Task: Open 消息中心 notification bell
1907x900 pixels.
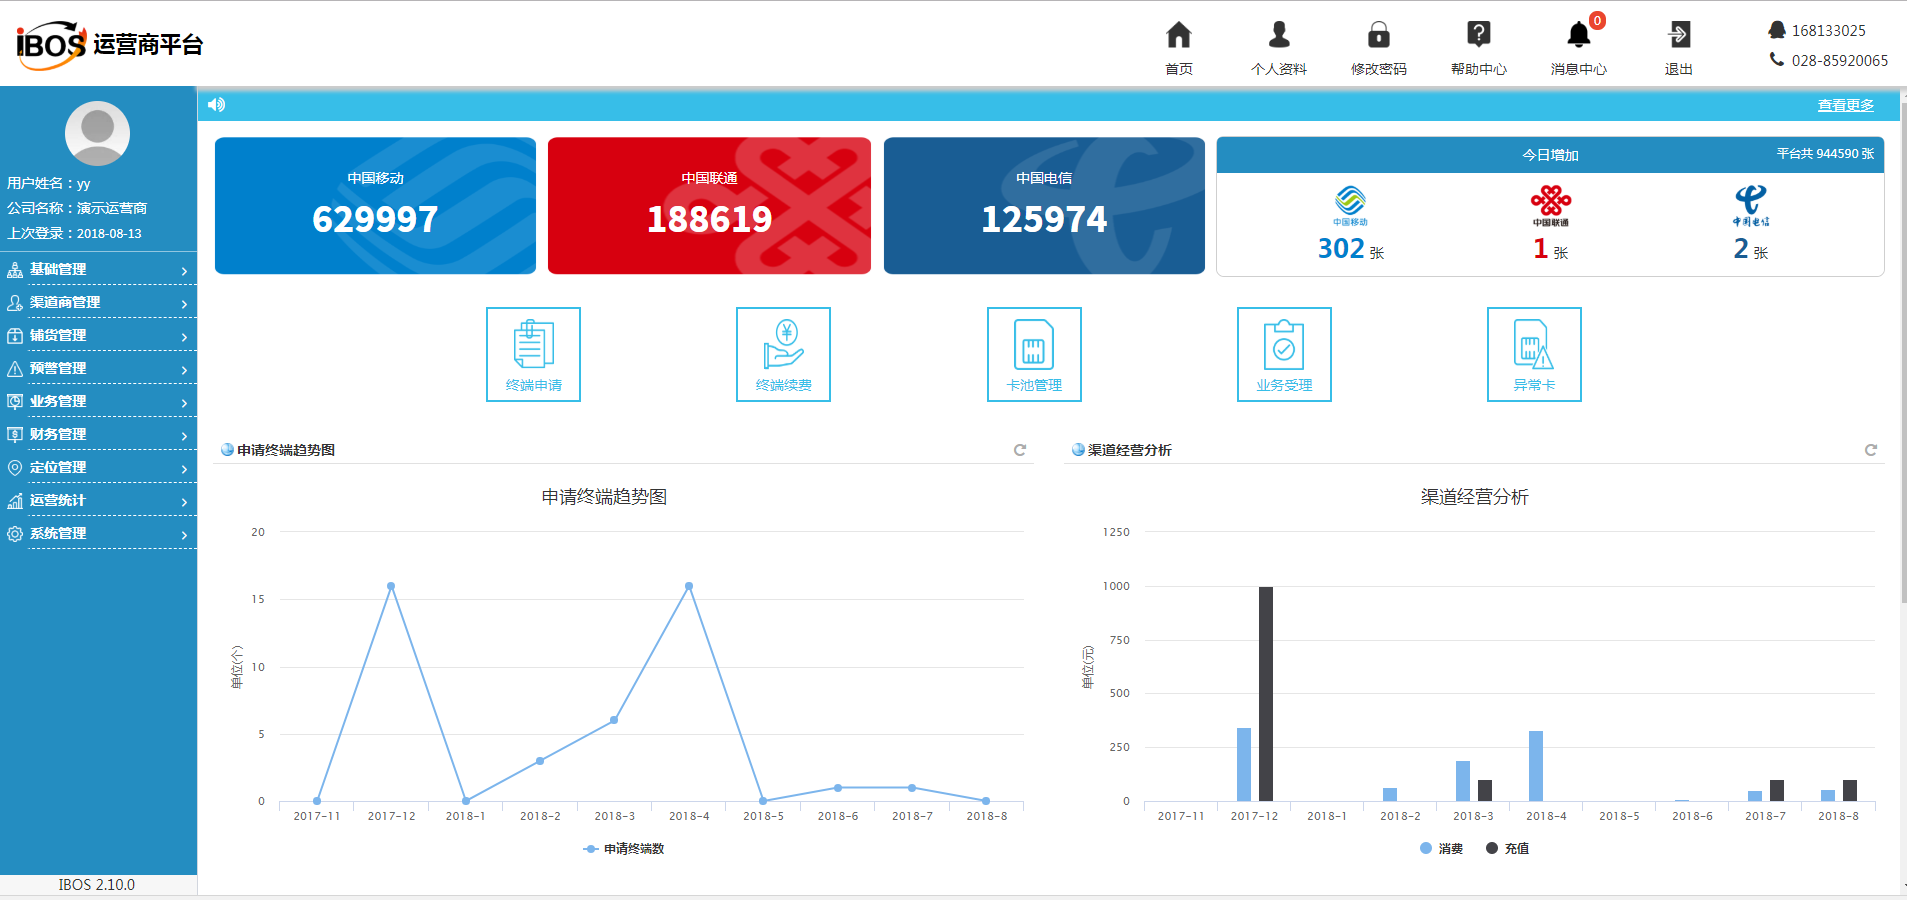Action: [x=1578, y=36]
